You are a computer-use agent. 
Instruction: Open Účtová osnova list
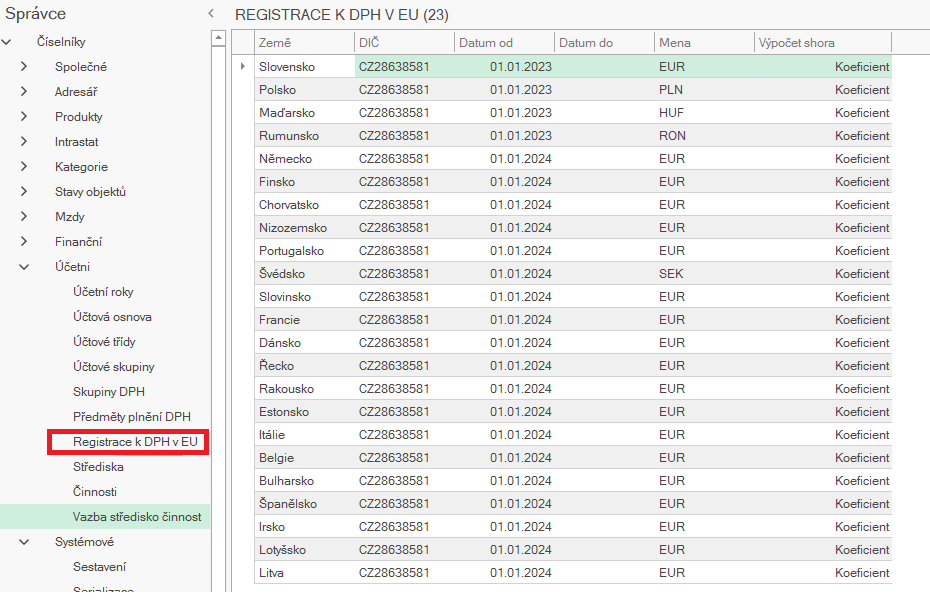(112, 317)
